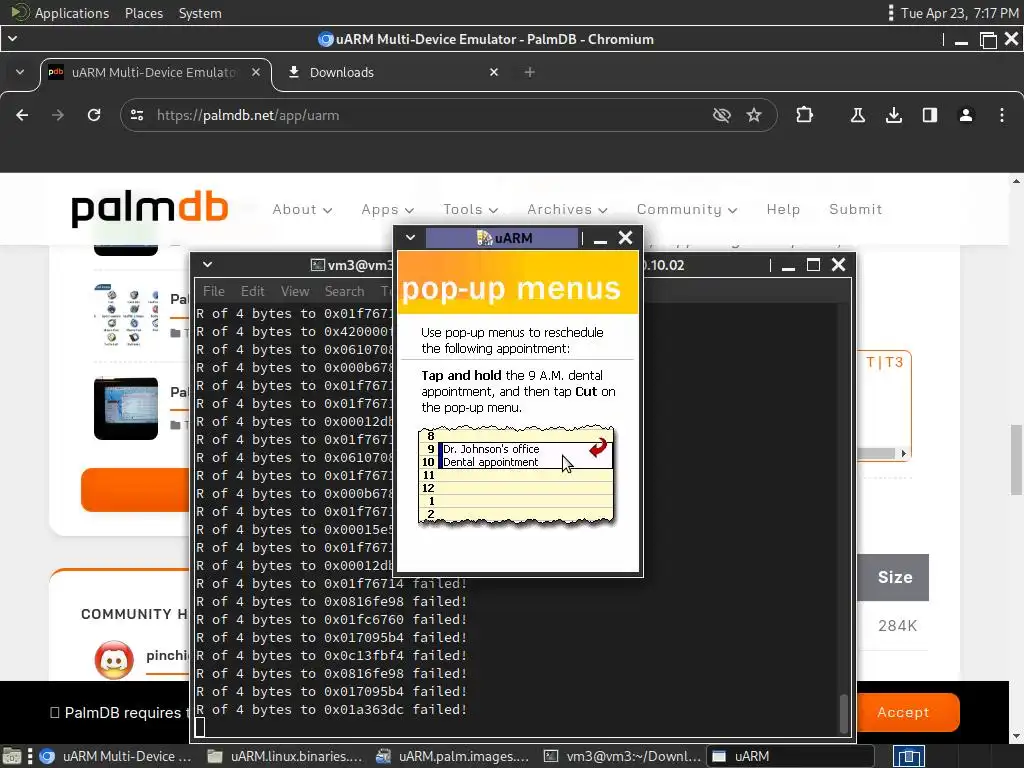Click the workspace switcher in taskbar

[908, 756]
